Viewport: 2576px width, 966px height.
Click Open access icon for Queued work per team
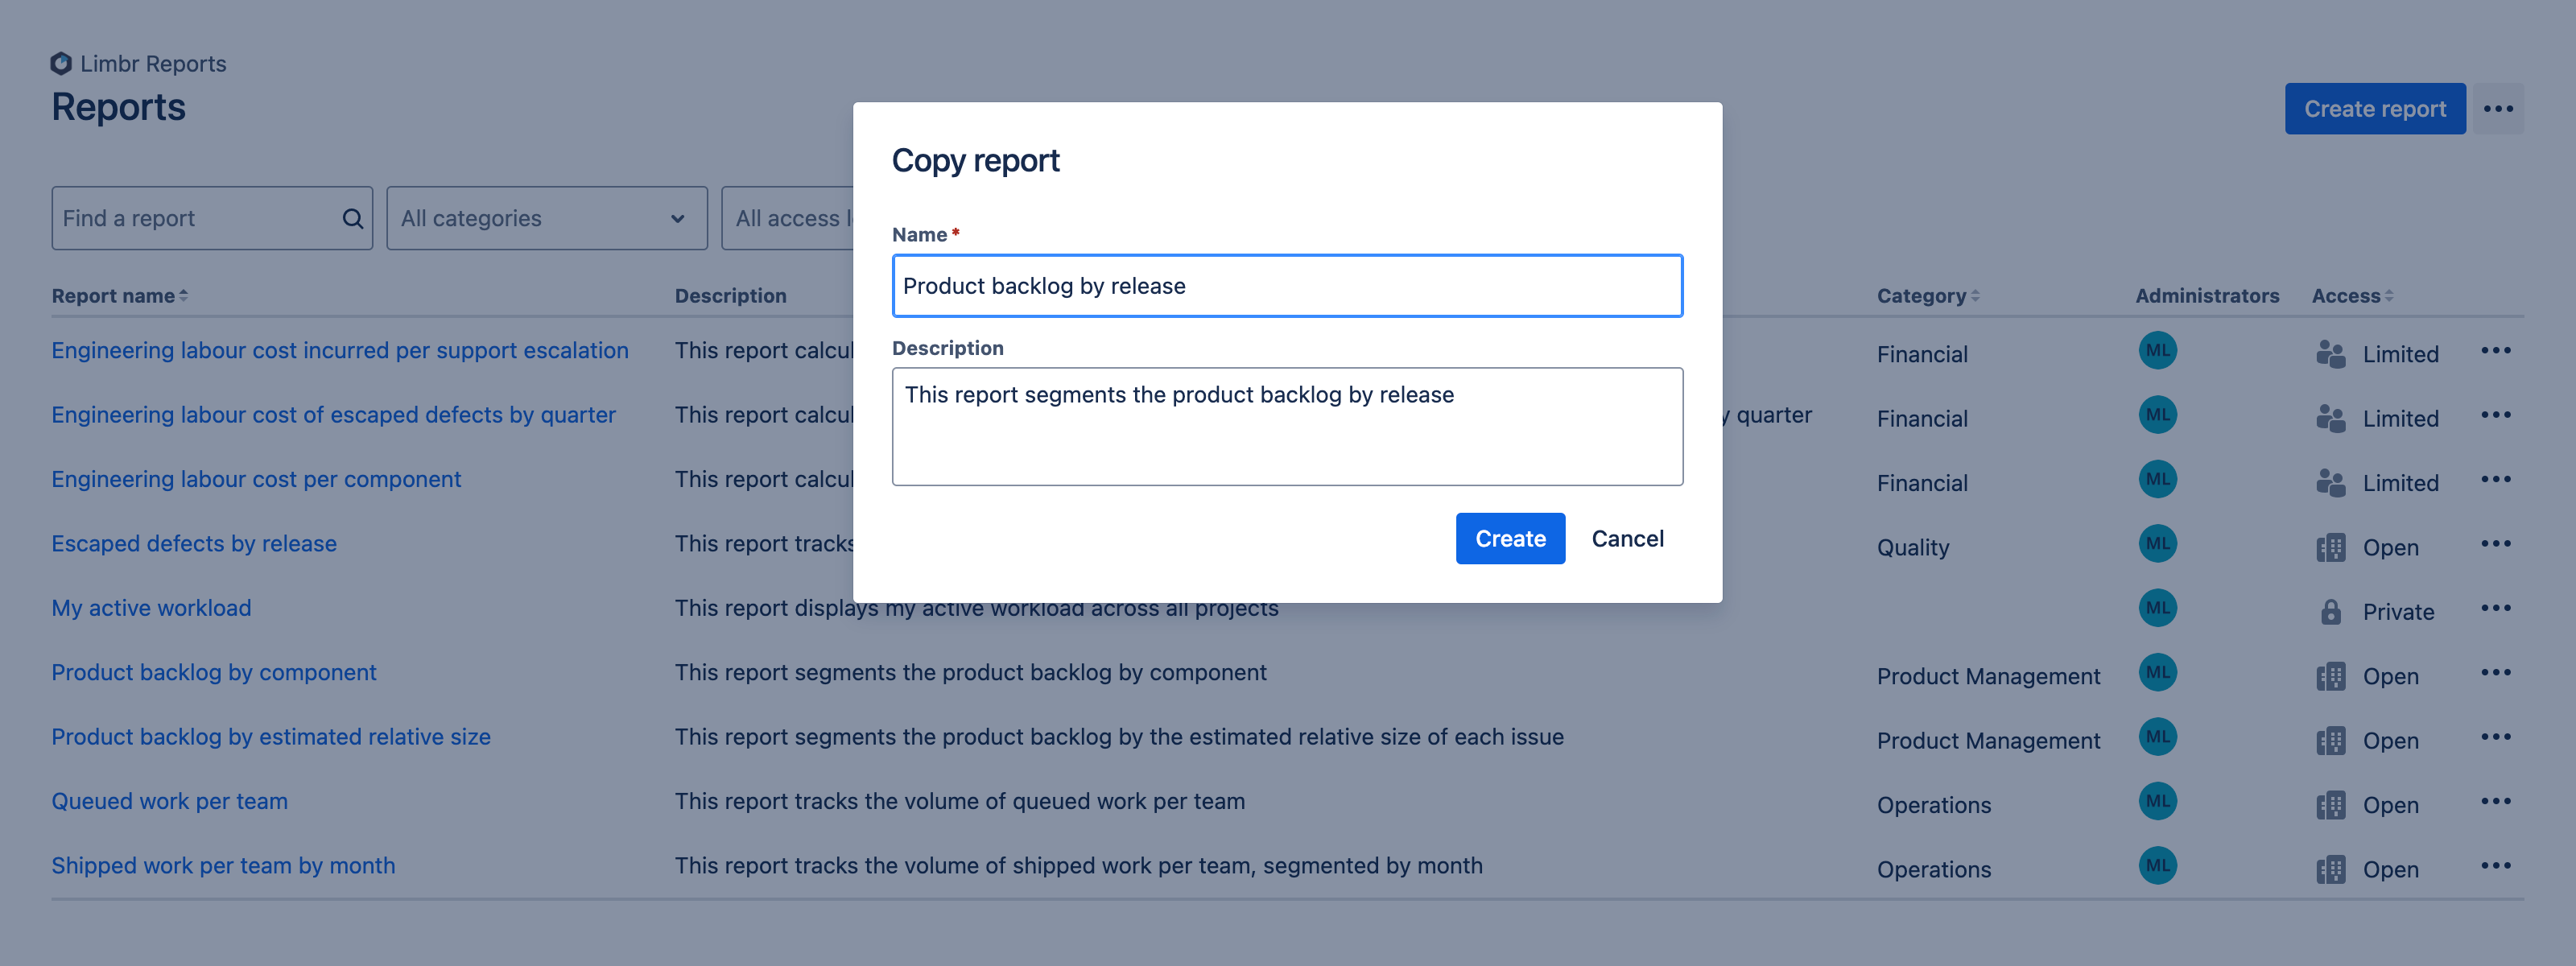[2330, 805]
